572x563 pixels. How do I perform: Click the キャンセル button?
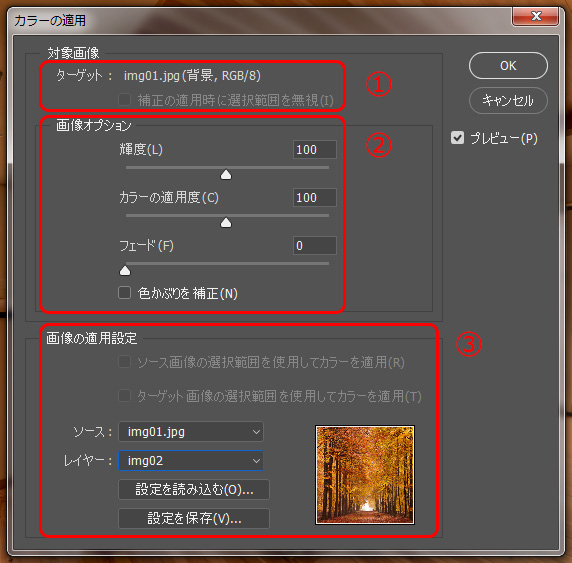508,100
